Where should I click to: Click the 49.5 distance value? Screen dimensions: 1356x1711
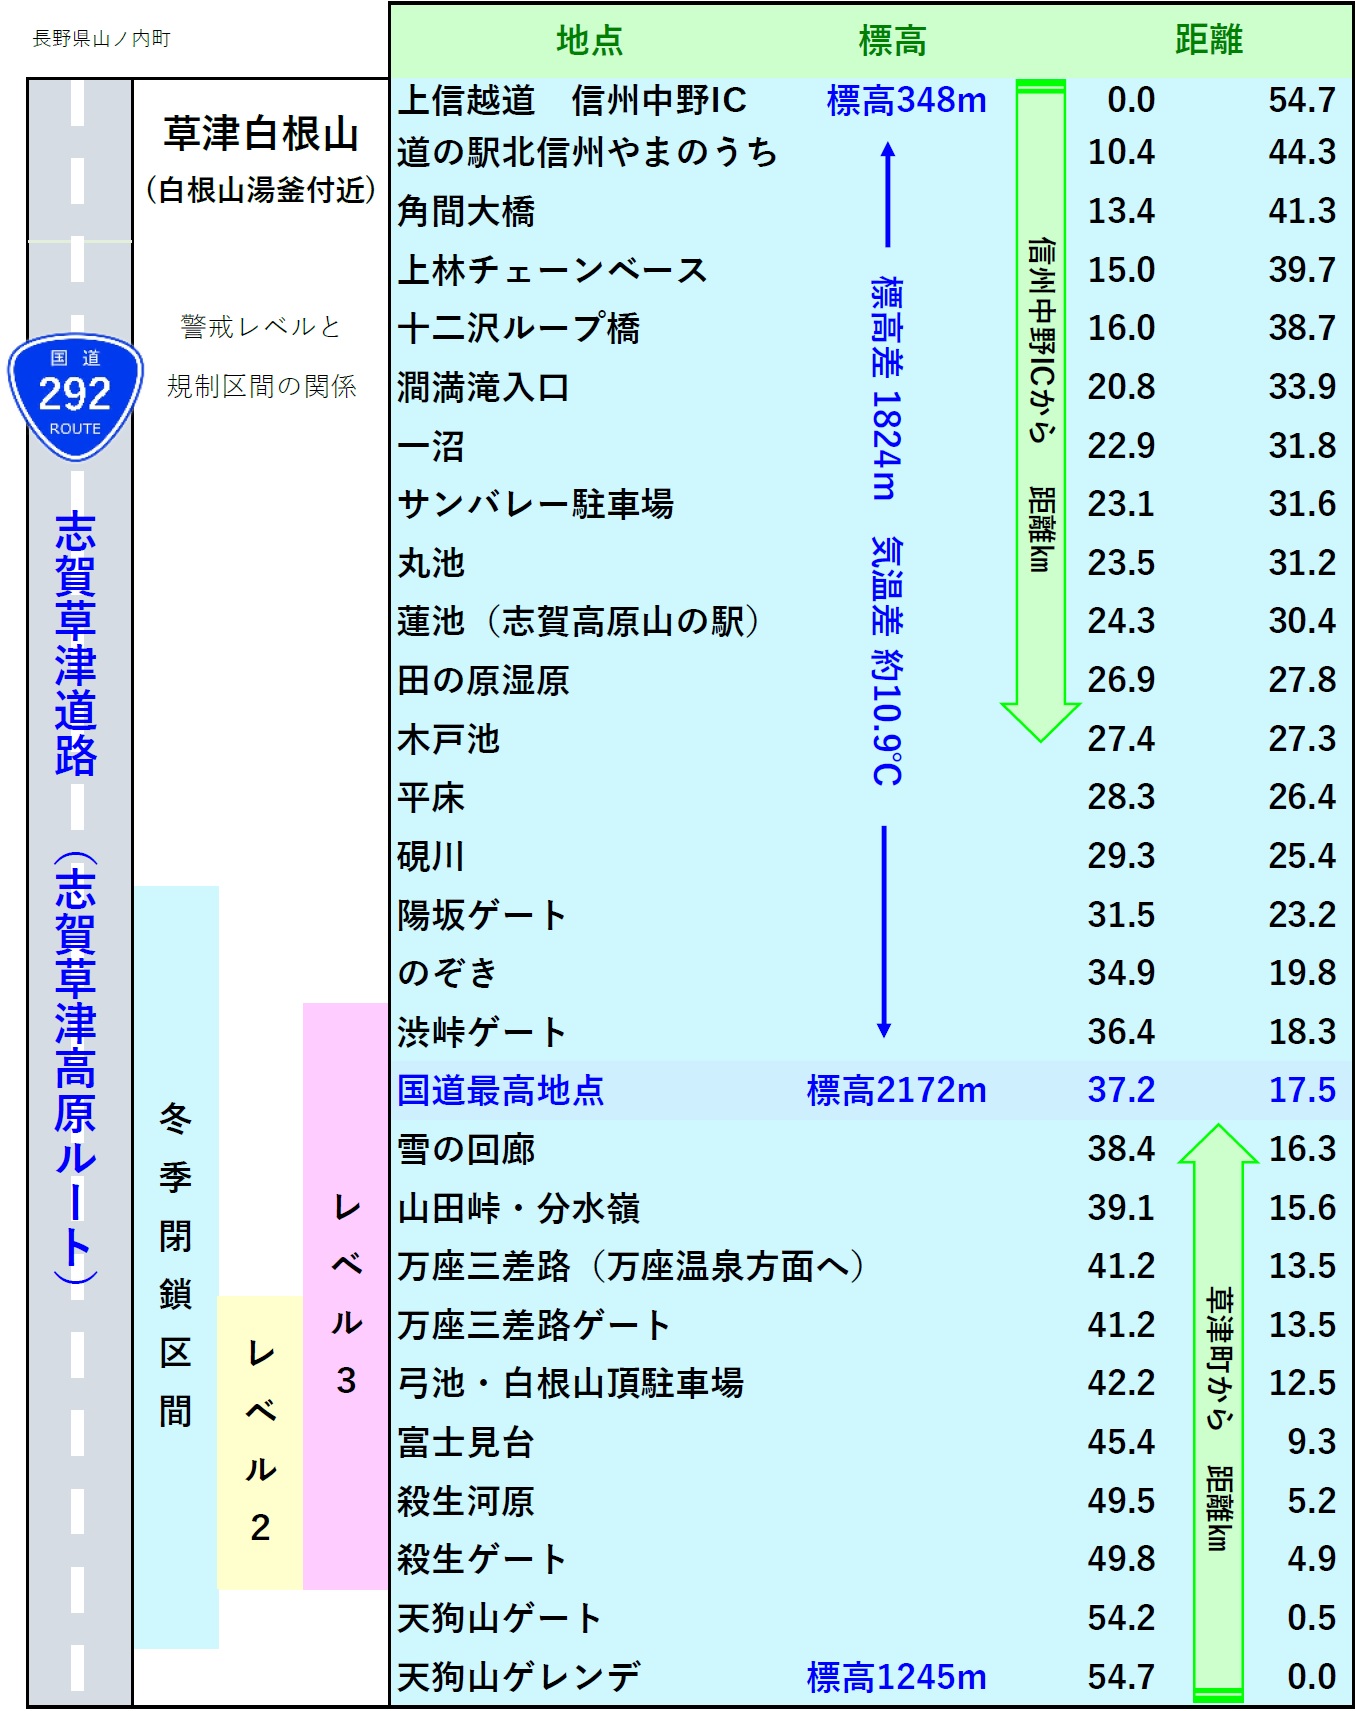[x=1121, y=1501]
